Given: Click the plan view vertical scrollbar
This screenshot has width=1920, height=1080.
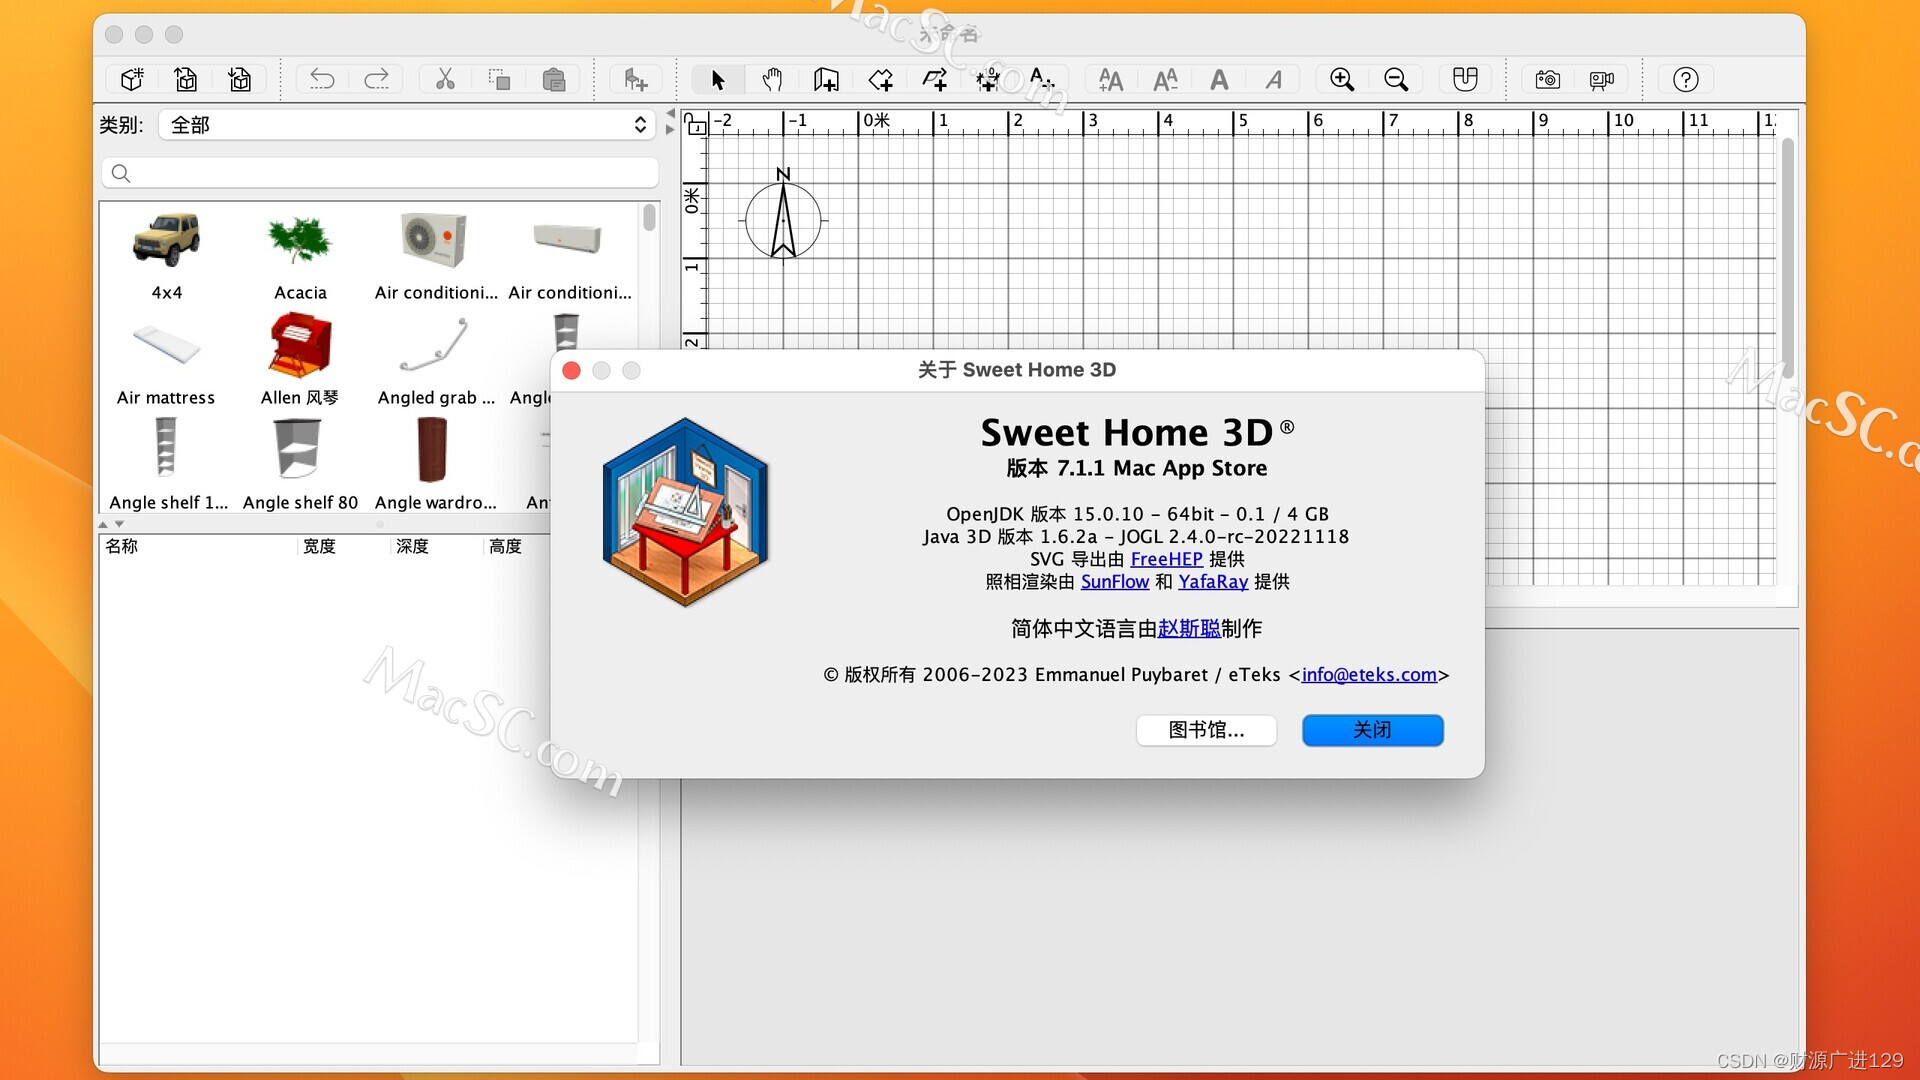Looking at the screenshot, I should 1788,260.
